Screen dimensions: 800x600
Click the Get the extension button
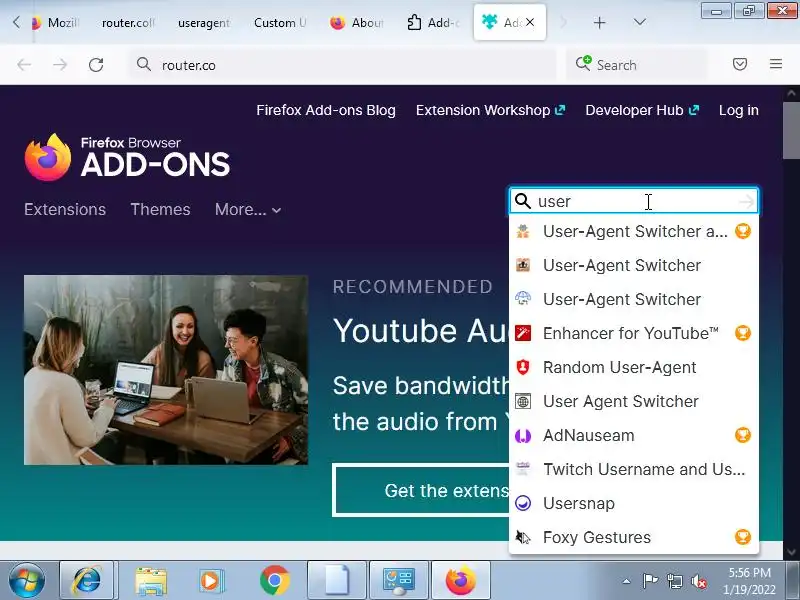(x=421, y=490)
